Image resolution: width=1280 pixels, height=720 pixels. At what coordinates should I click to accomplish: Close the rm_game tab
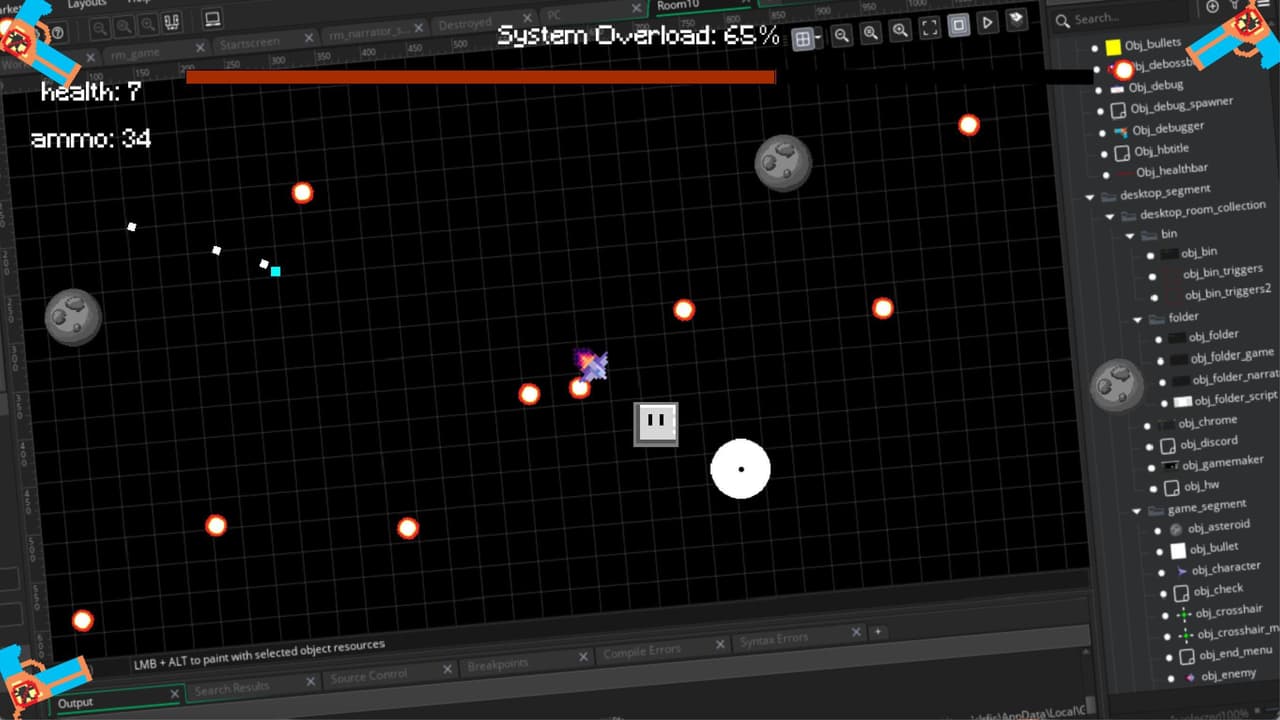point(199,47)
